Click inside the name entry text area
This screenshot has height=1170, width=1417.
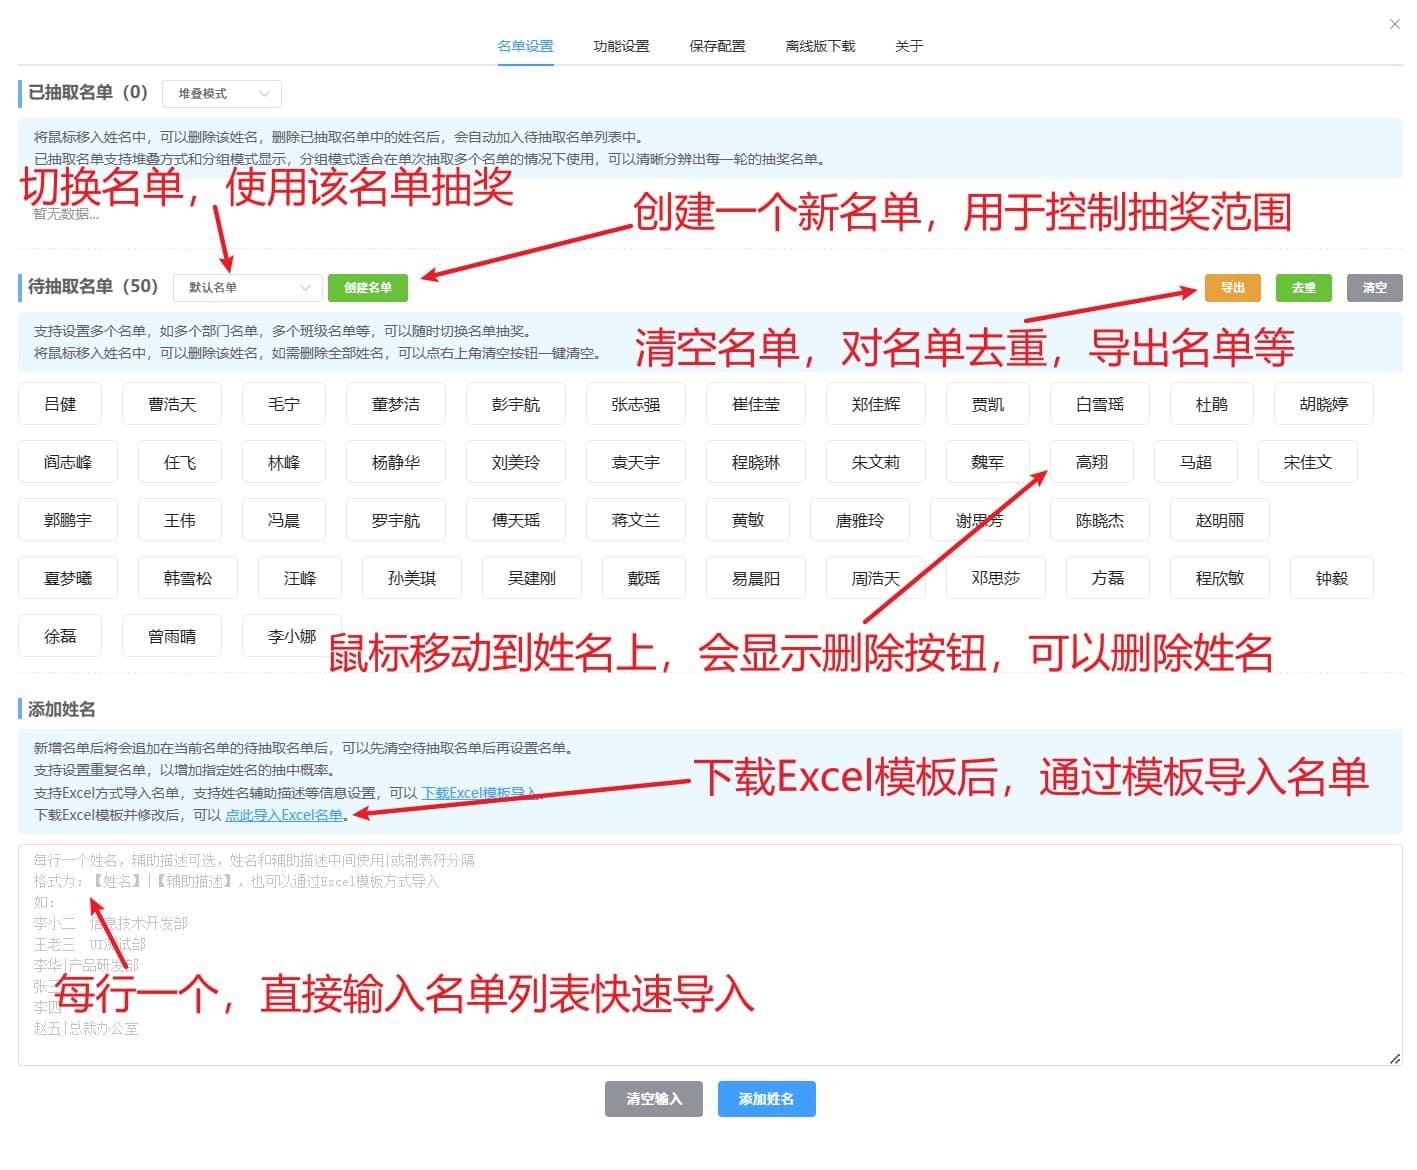pos(700,950)
